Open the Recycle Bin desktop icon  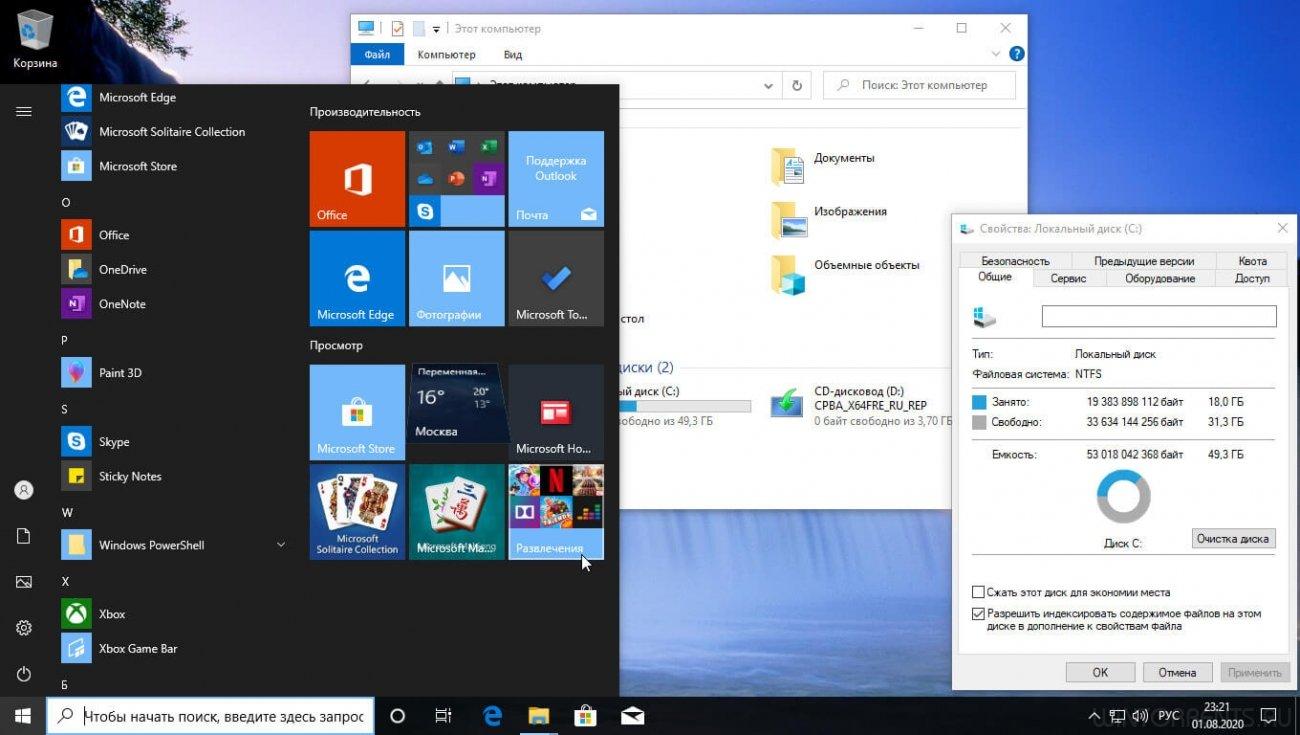[35, 40]
